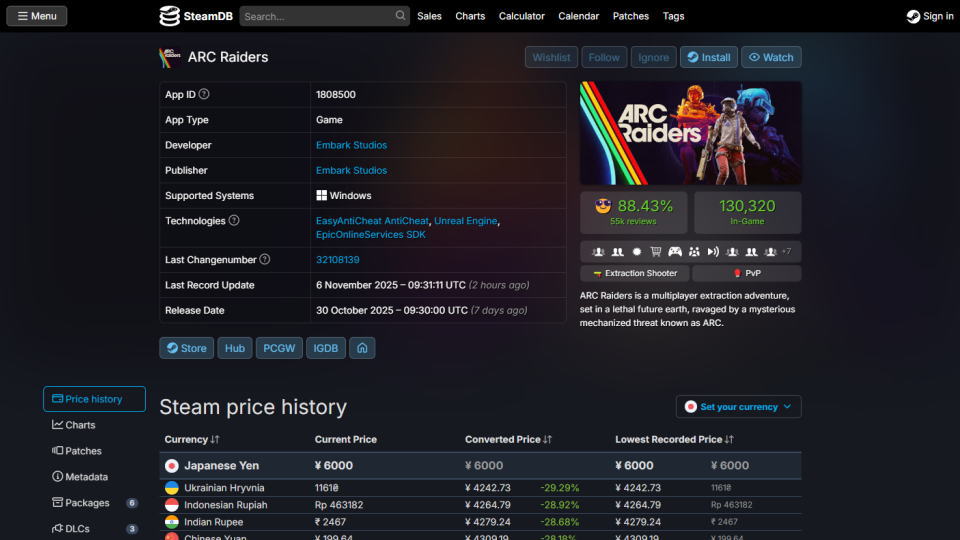Click the achievements badge category icon
This screenshot has height=540, width=960.
pos(637,252)
